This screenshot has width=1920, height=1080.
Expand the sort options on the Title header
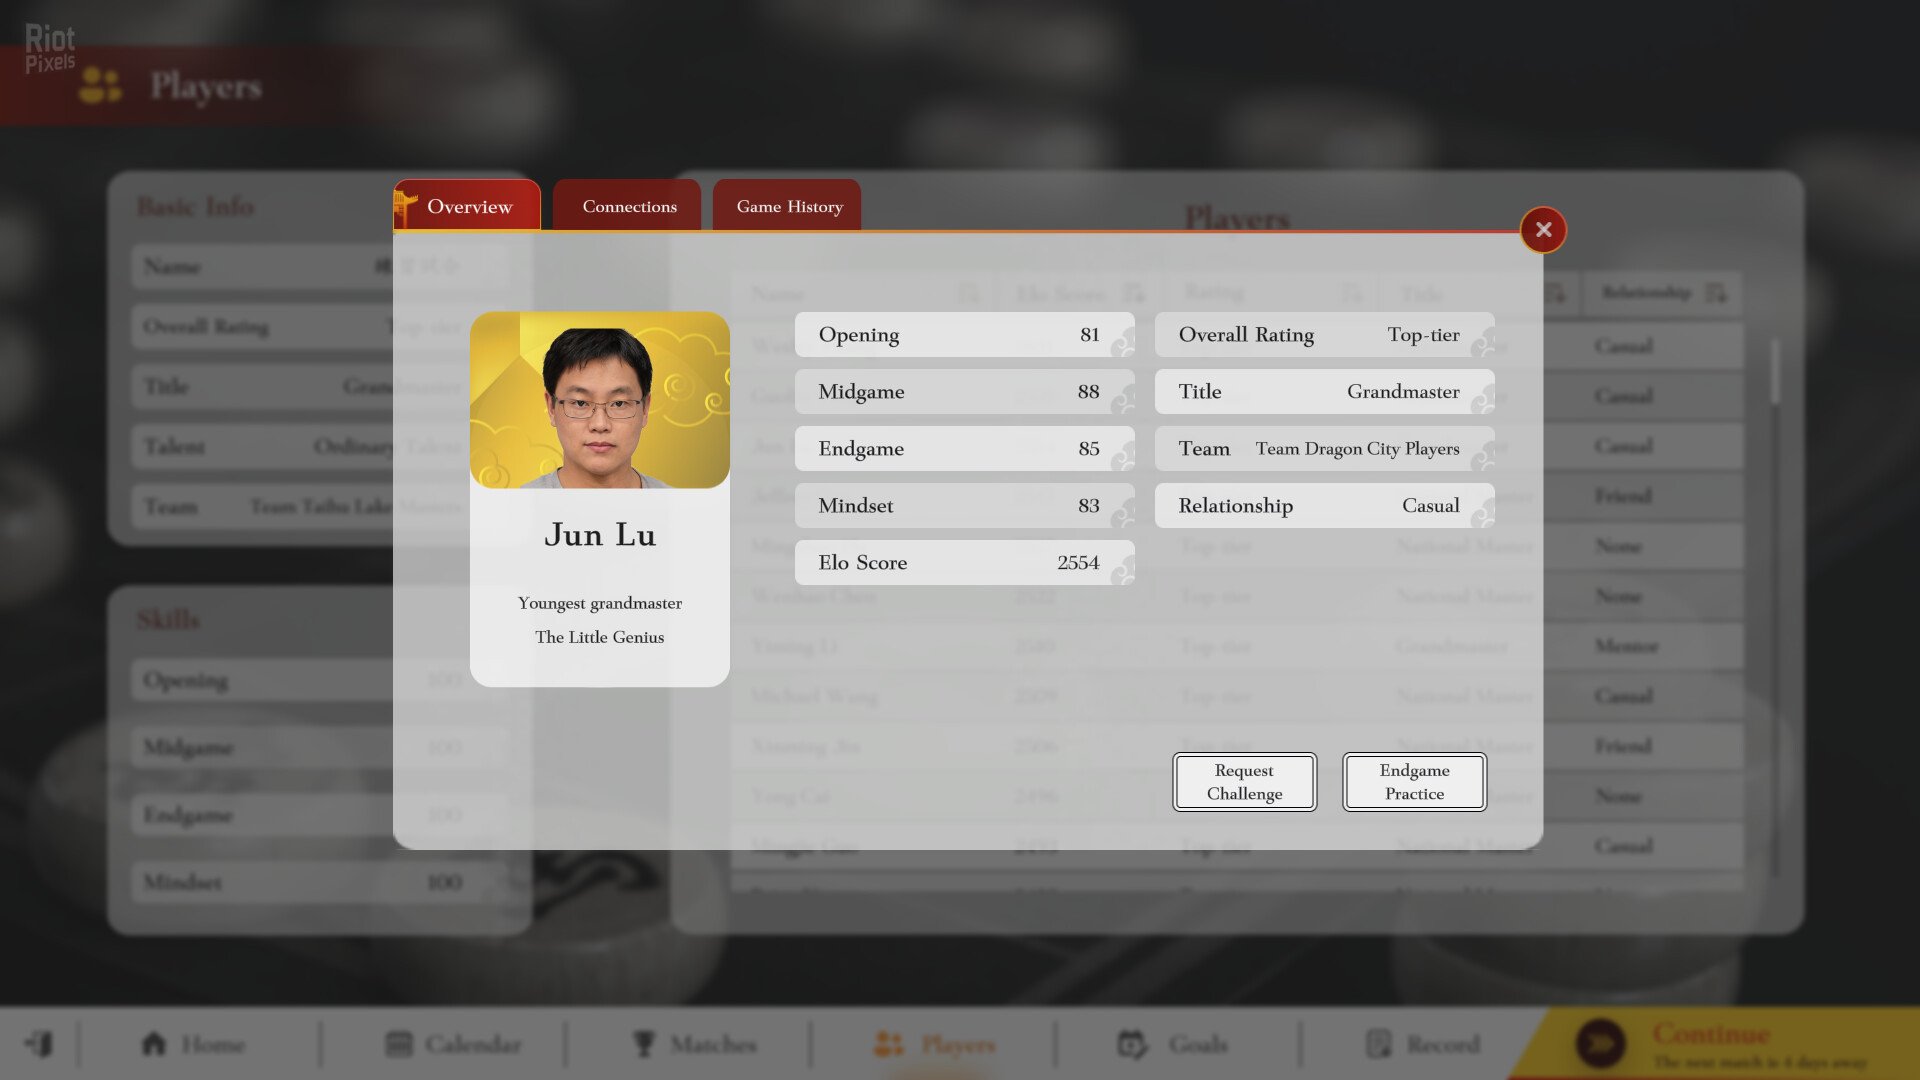(1553, 293)
